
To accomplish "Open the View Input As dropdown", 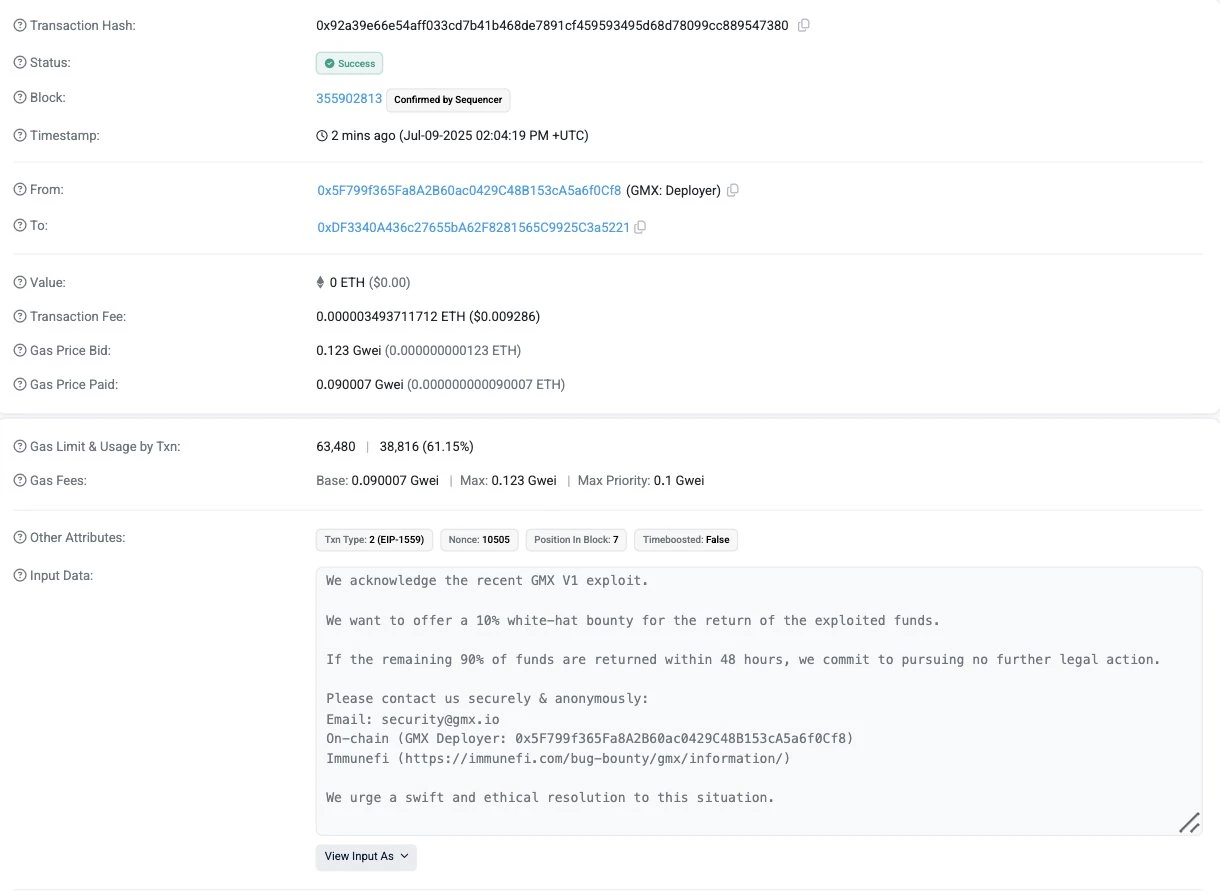I will pos(366,857).
